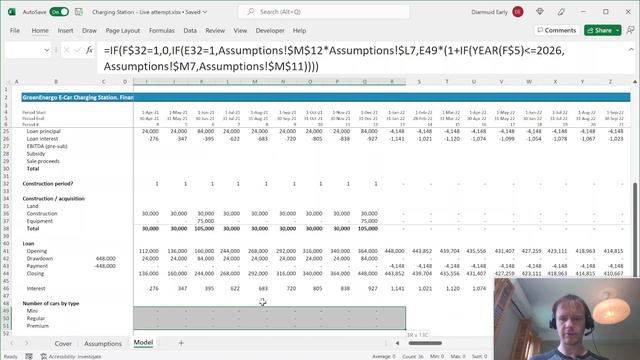Click inside the formula bar text
640x360 pixels.
(335, 58)
